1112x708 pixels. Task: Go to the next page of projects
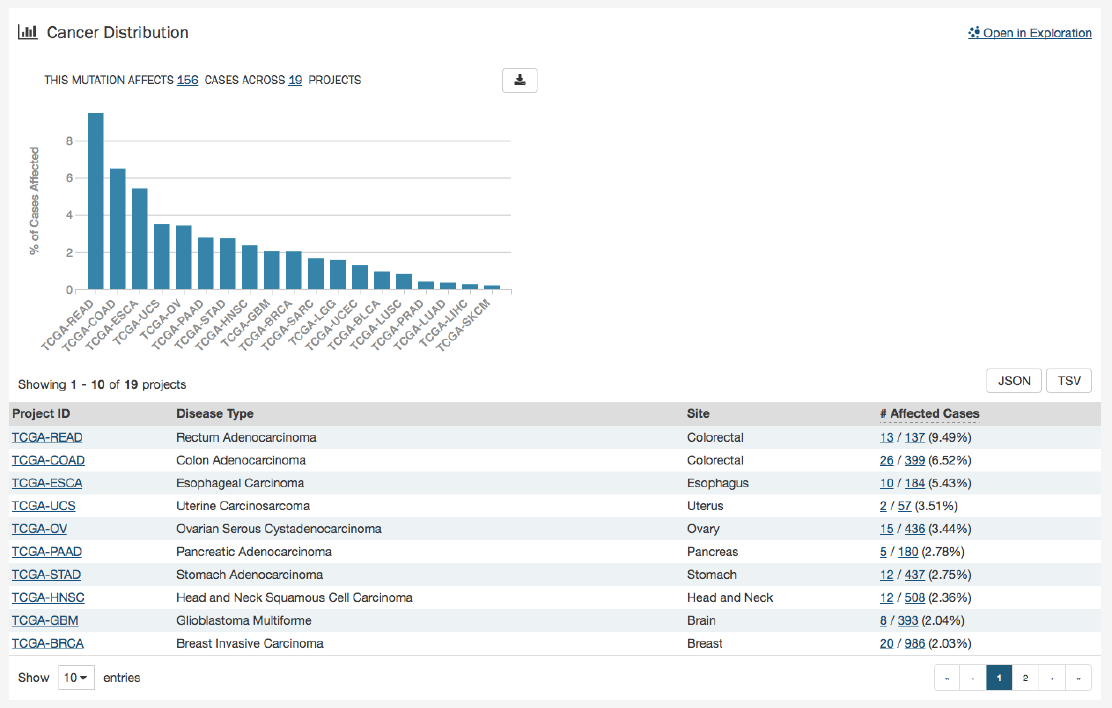point(1052,678)
